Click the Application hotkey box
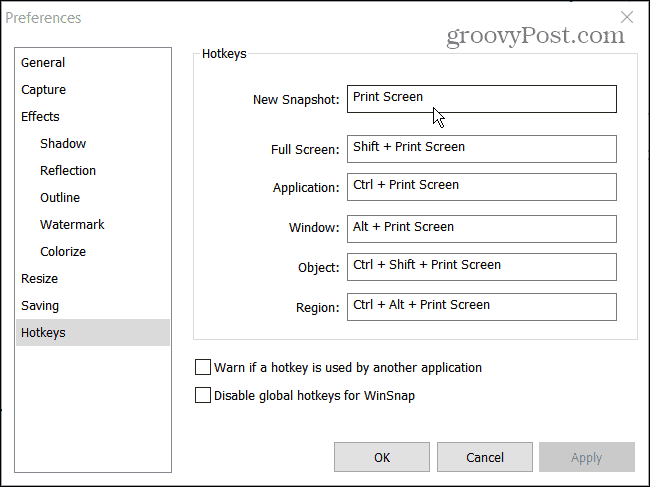The height and width of the screenshot is (487, 650). click(481, 186)
